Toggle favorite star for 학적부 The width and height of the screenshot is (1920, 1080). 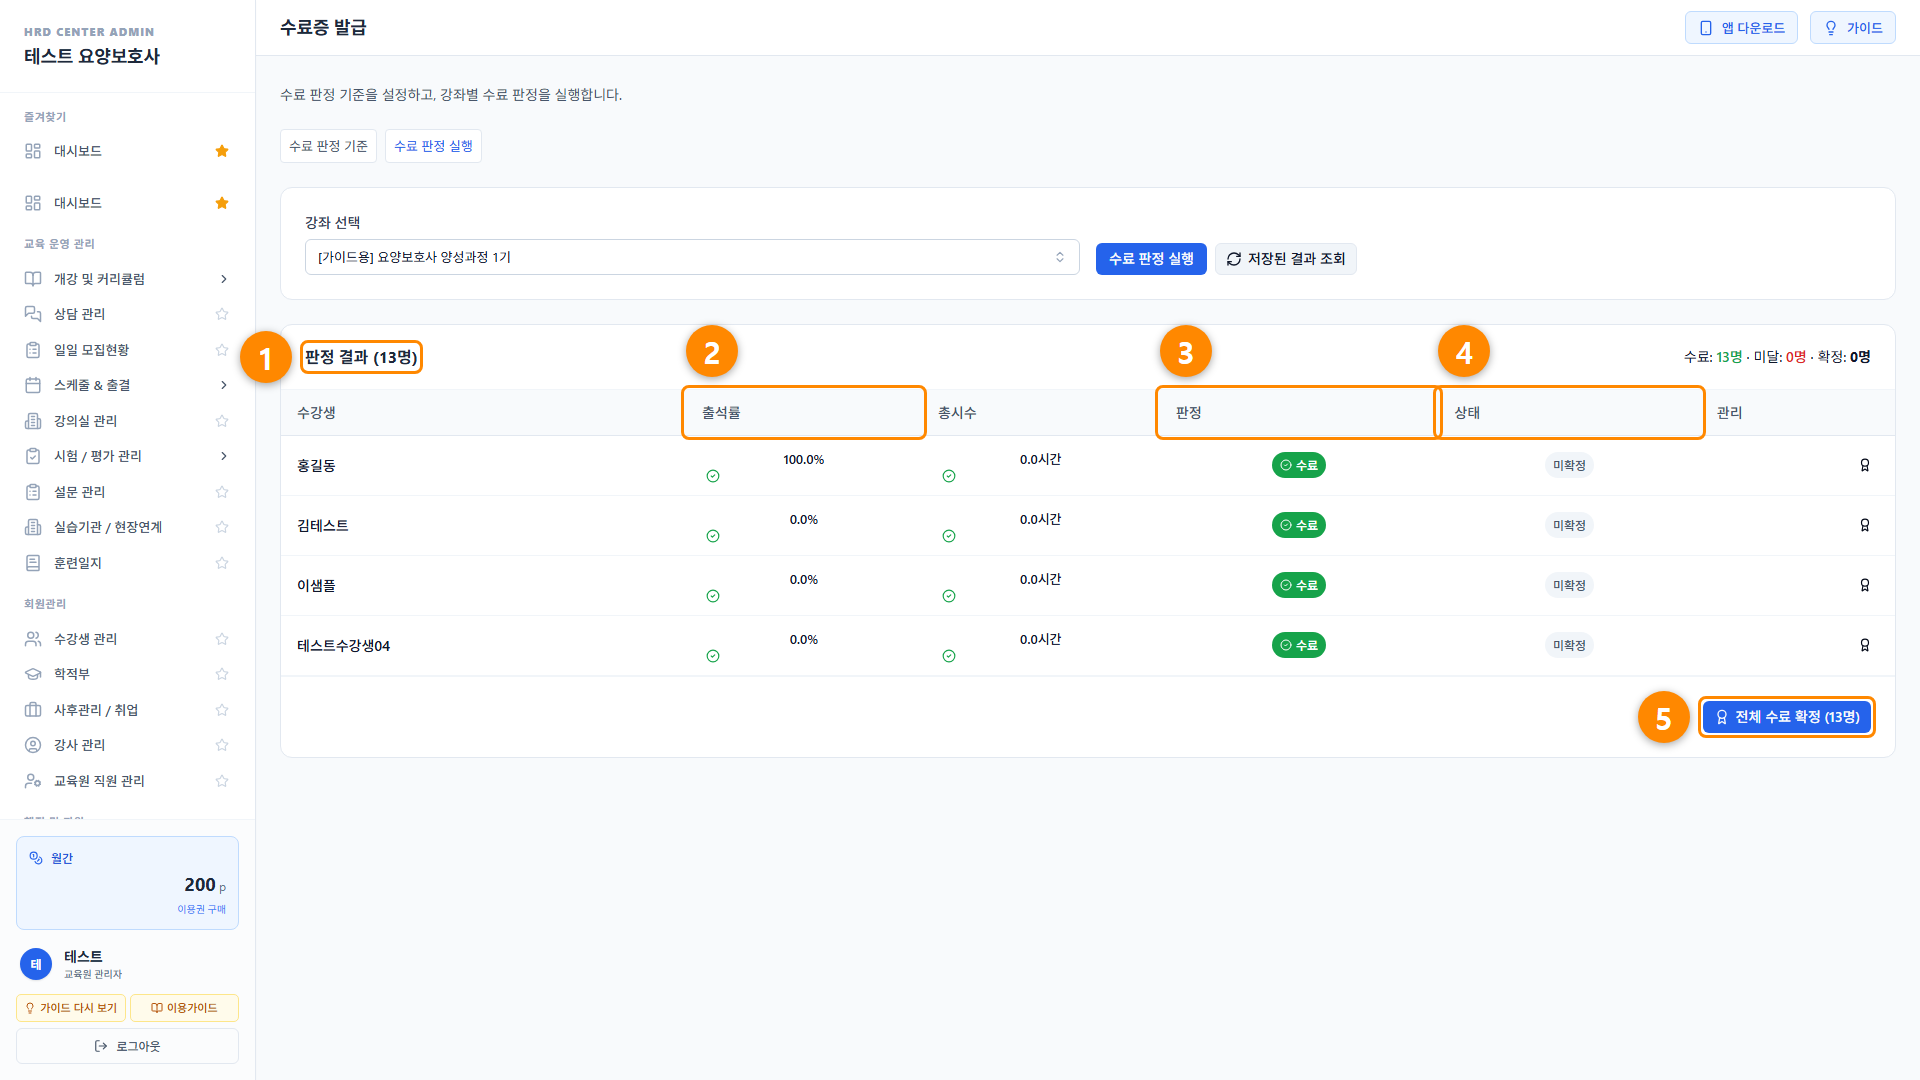[x=222, y=674]
